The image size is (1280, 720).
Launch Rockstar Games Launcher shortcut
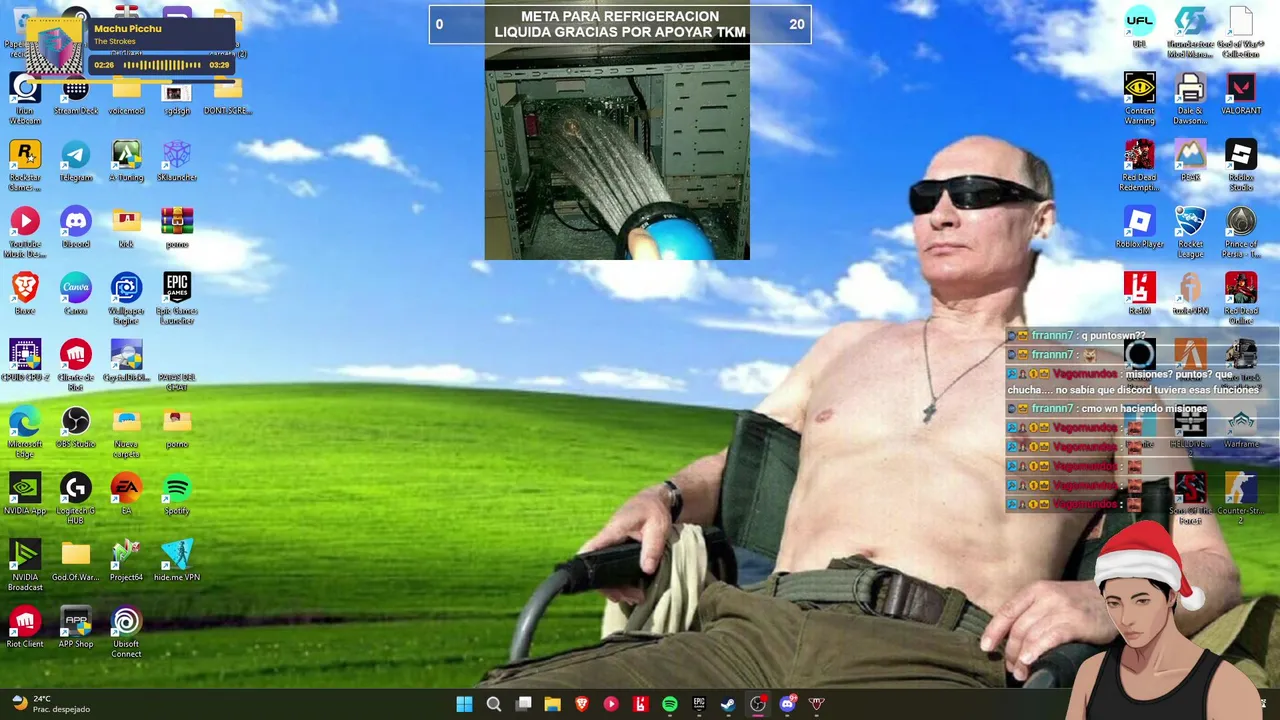25,166
